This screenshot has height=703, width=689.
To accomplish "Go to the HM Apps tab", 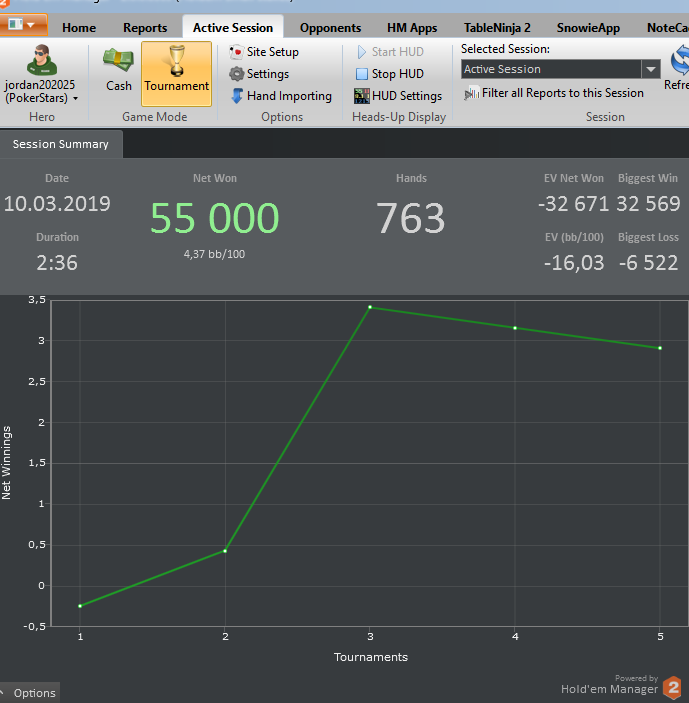I will 412,28.
